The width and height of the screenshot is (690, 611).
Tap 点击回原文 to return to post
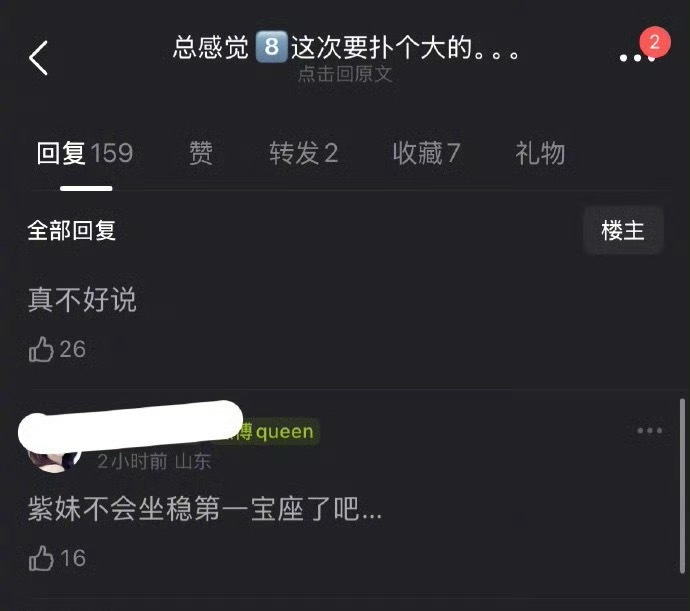pyautogui.click(x=345, y=74)
